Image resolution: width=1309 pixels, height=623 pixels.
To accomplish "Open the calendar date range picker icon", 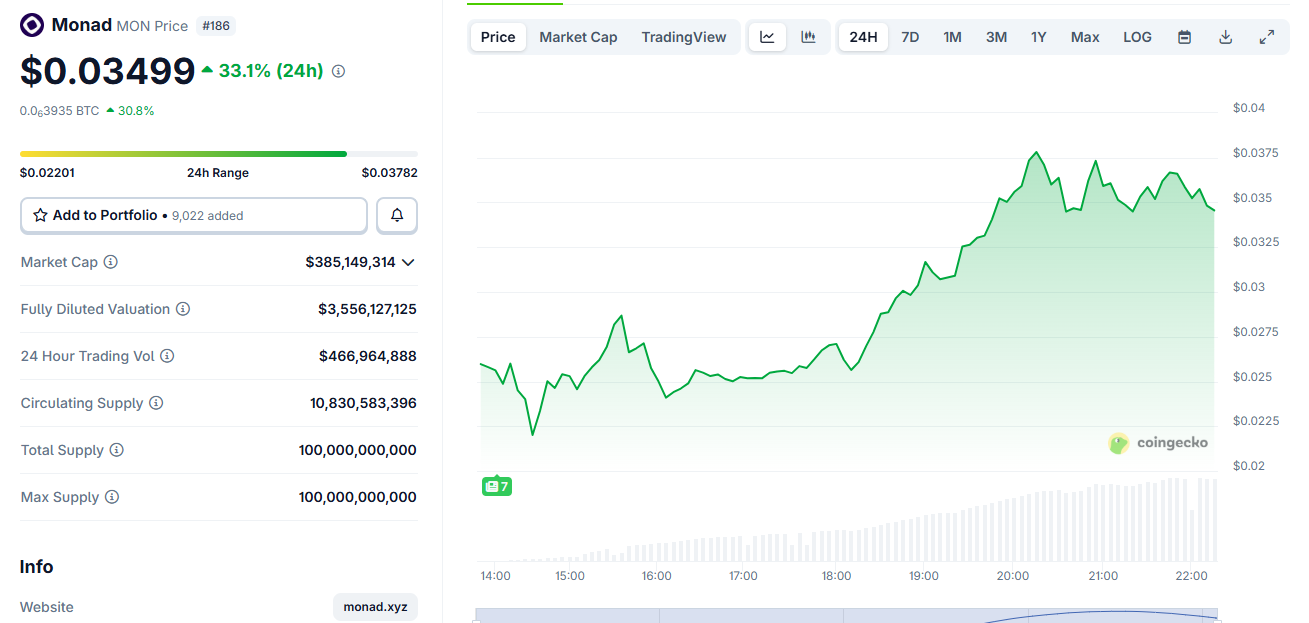I will click(x=1184, y=36).
